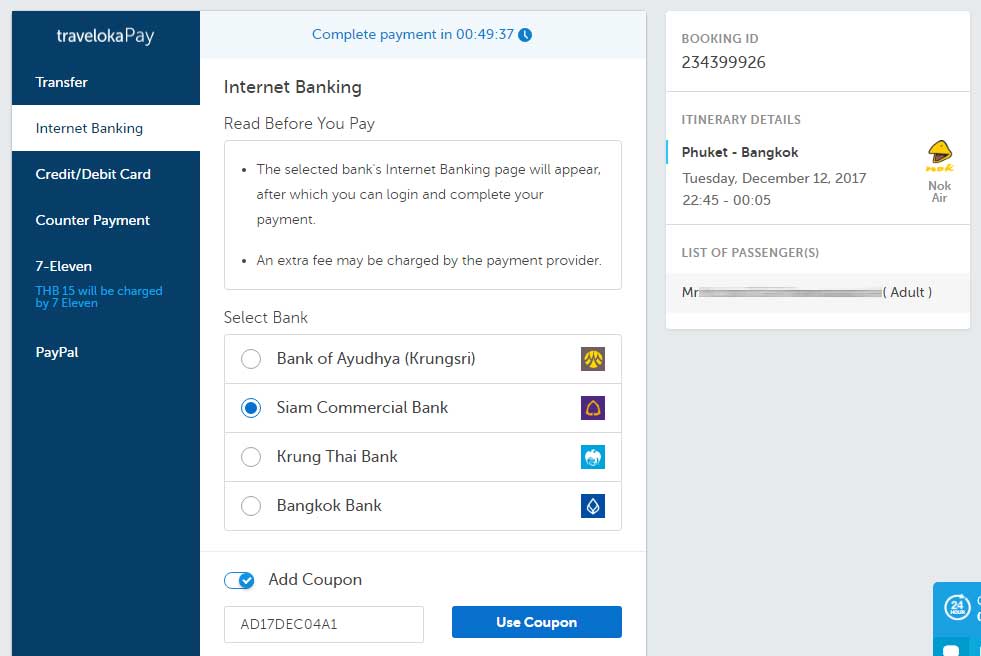Click the coupon code input field
The width and height of the screenshot is (981, 656).
(x=323, y=624)
